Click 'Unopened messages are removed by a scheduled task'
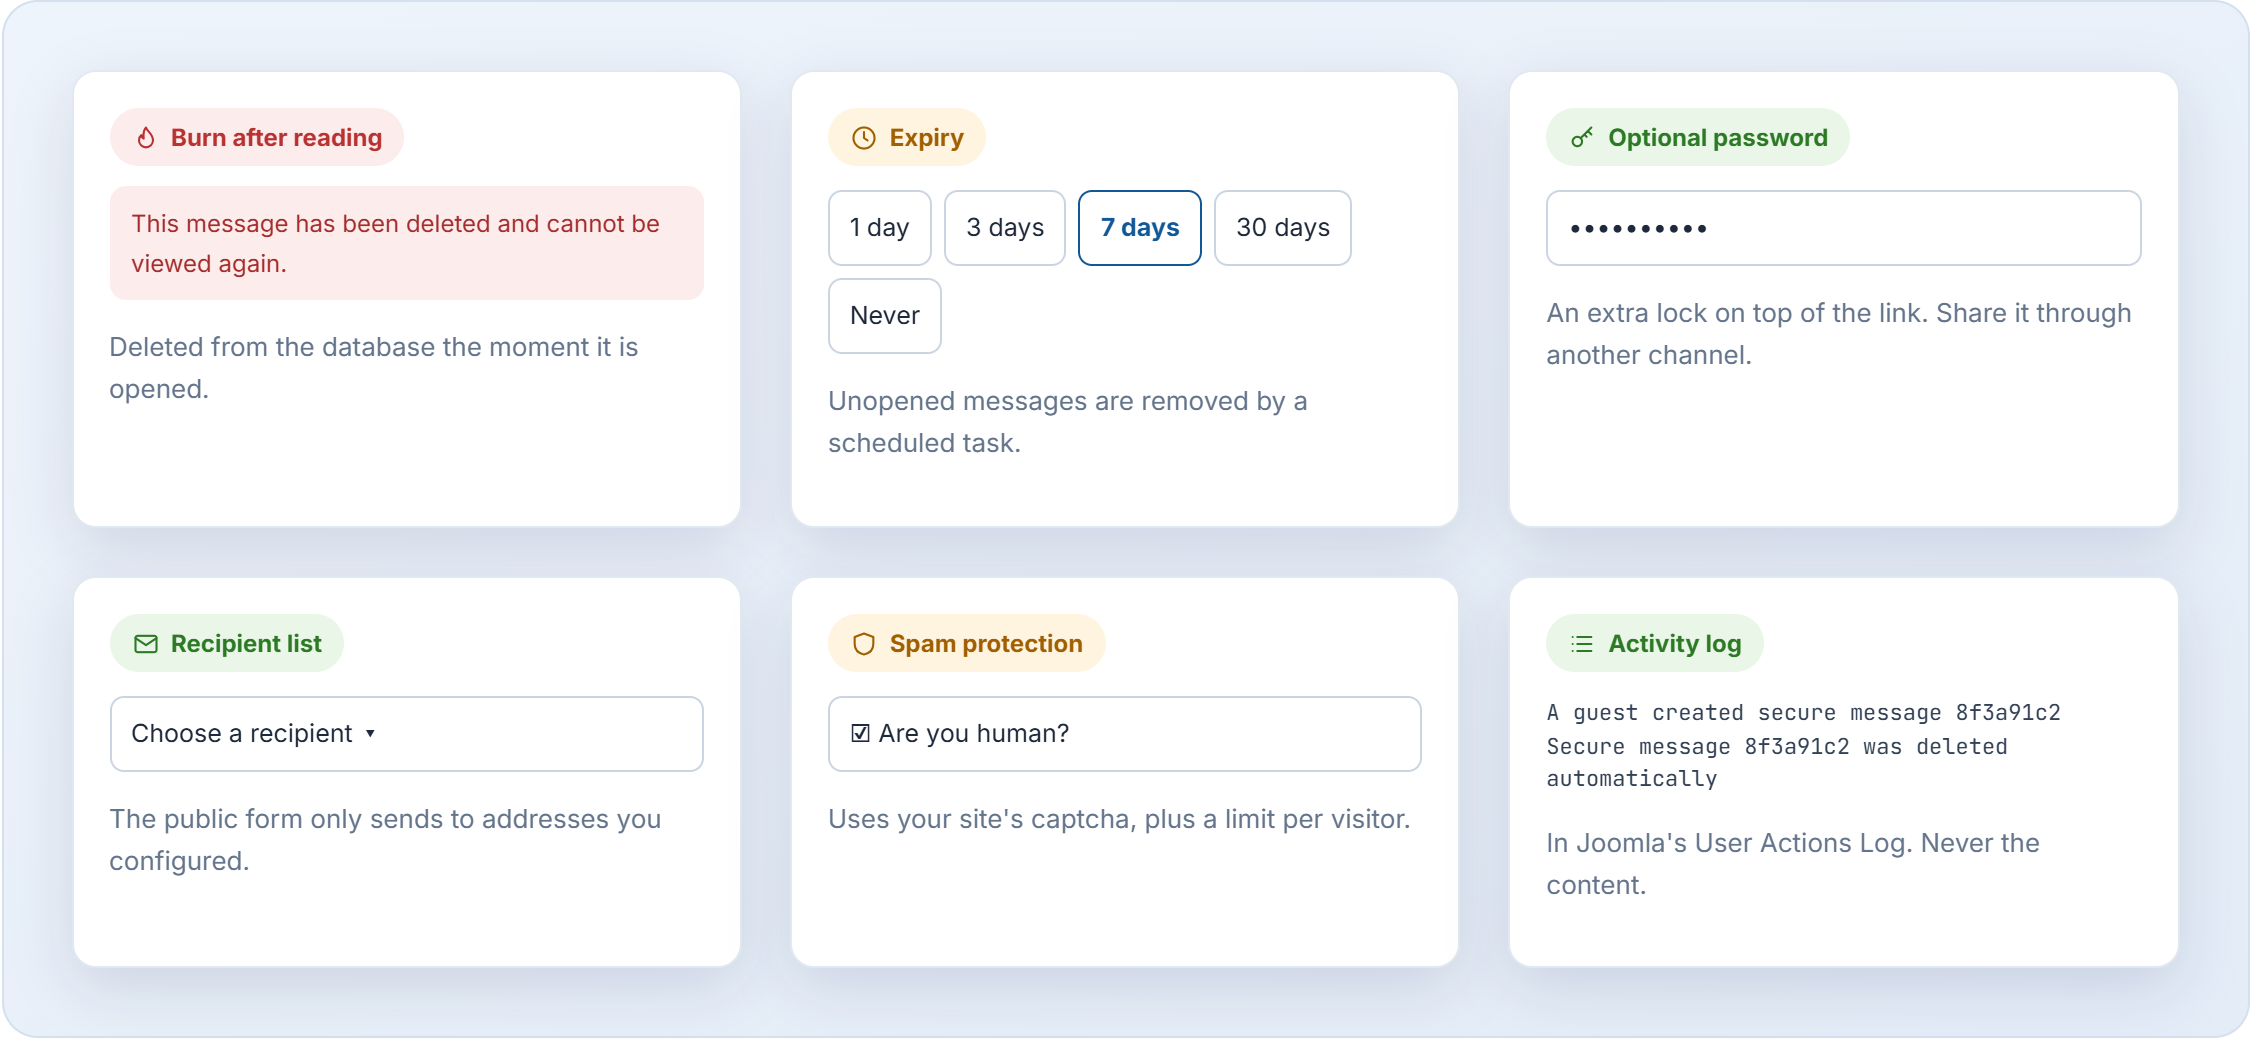Viewport: 2250px width, 1040px height. (1068, 422)
